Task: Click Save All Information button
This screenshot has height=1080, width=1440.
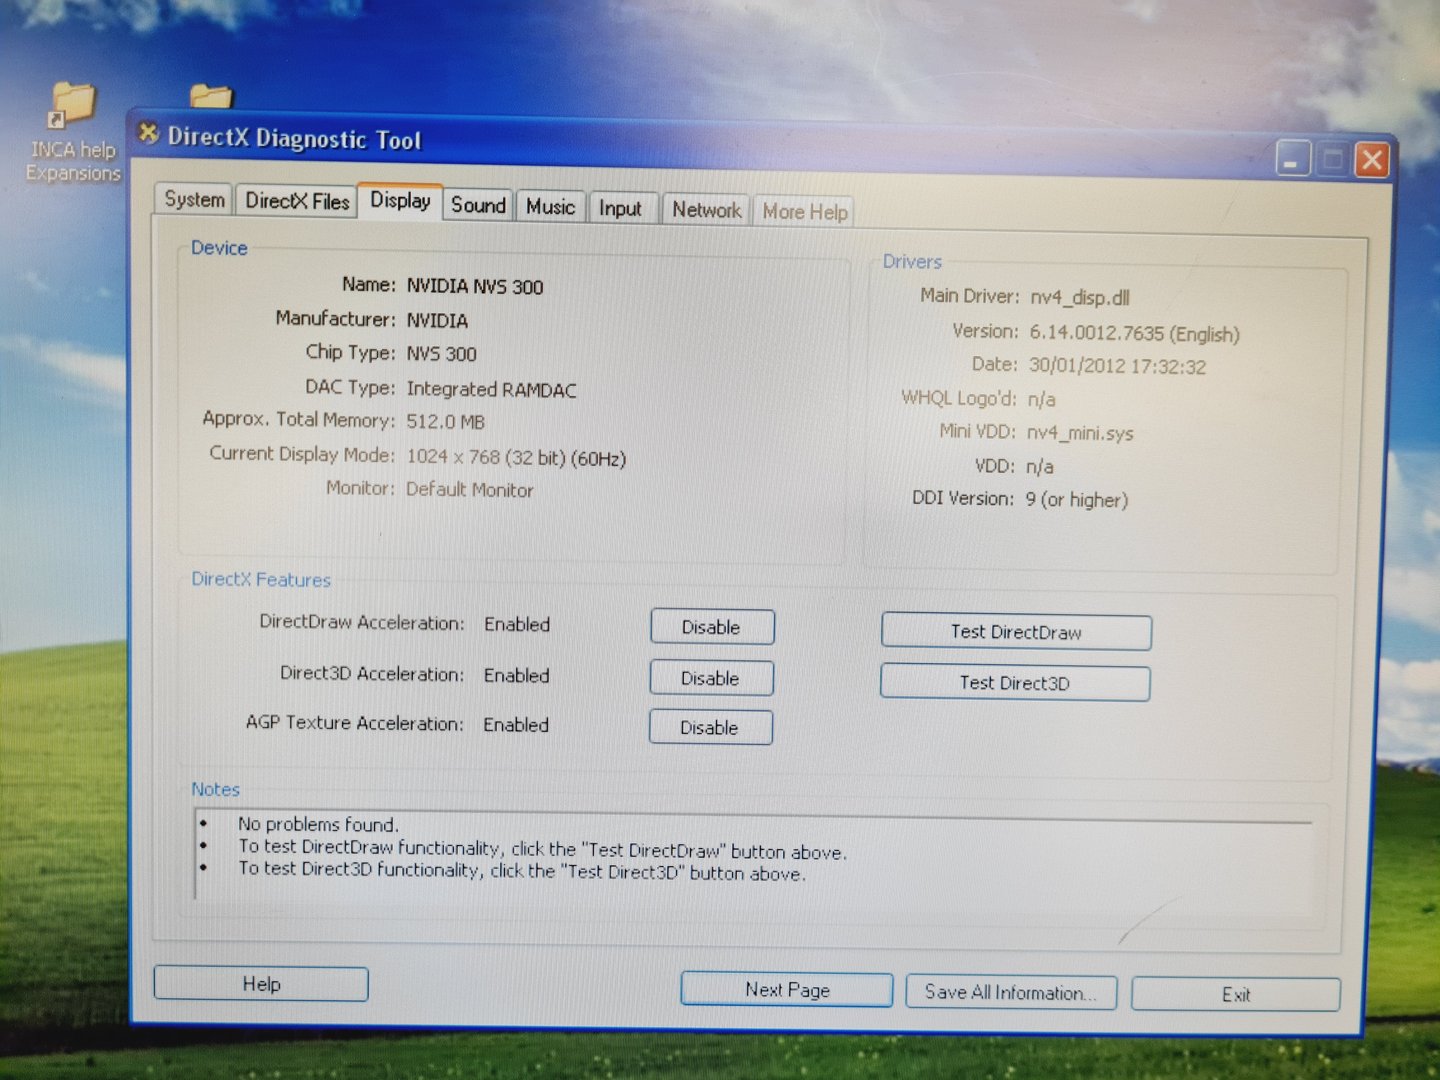Action: coord(1011,992)
